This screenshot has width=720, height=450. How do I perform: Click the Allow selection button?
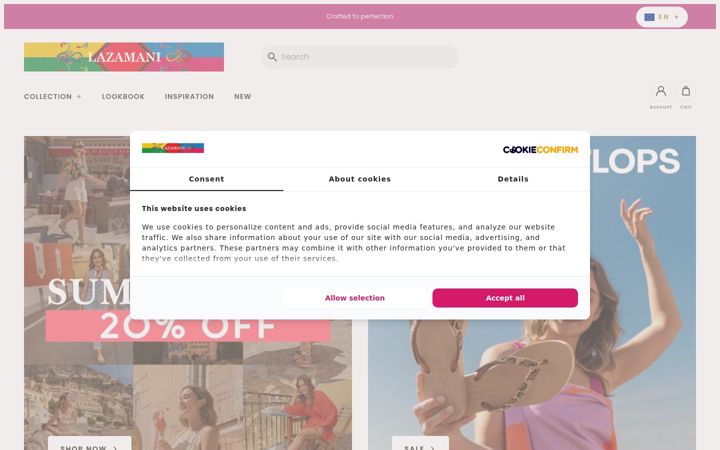pos(355,298)
